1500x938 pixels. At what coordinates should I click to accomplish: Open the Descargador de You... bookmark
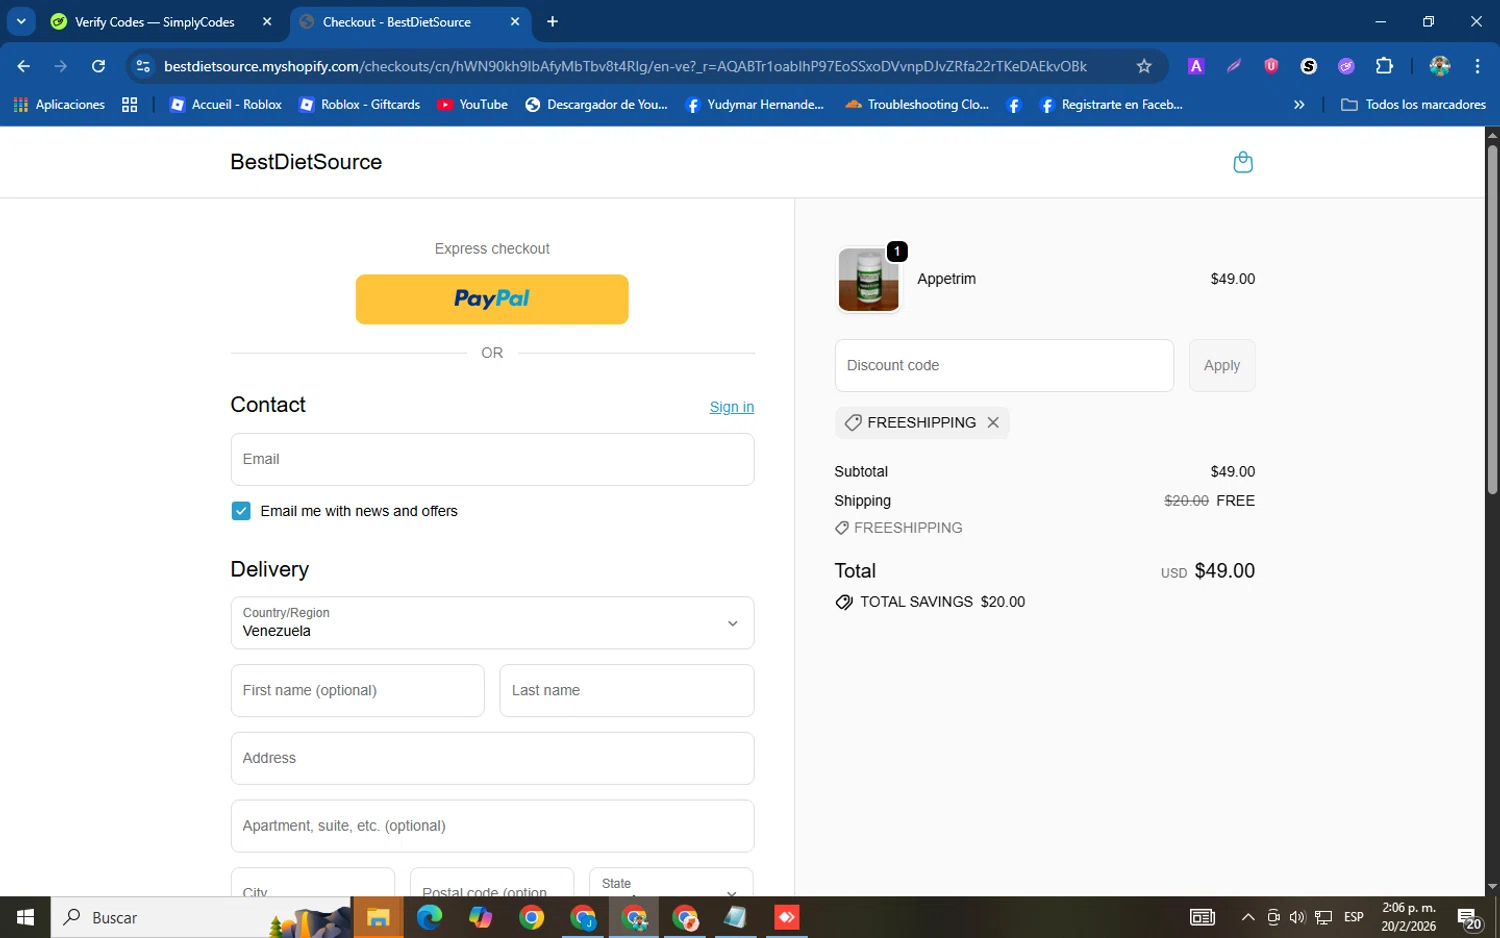(596, 104)
